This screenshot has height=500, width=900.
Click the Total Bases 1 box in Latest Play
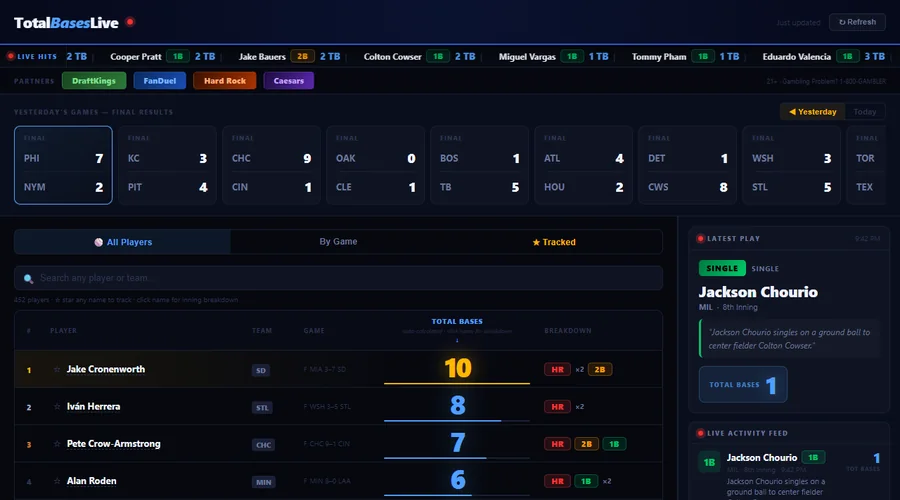tap(743, 385)
